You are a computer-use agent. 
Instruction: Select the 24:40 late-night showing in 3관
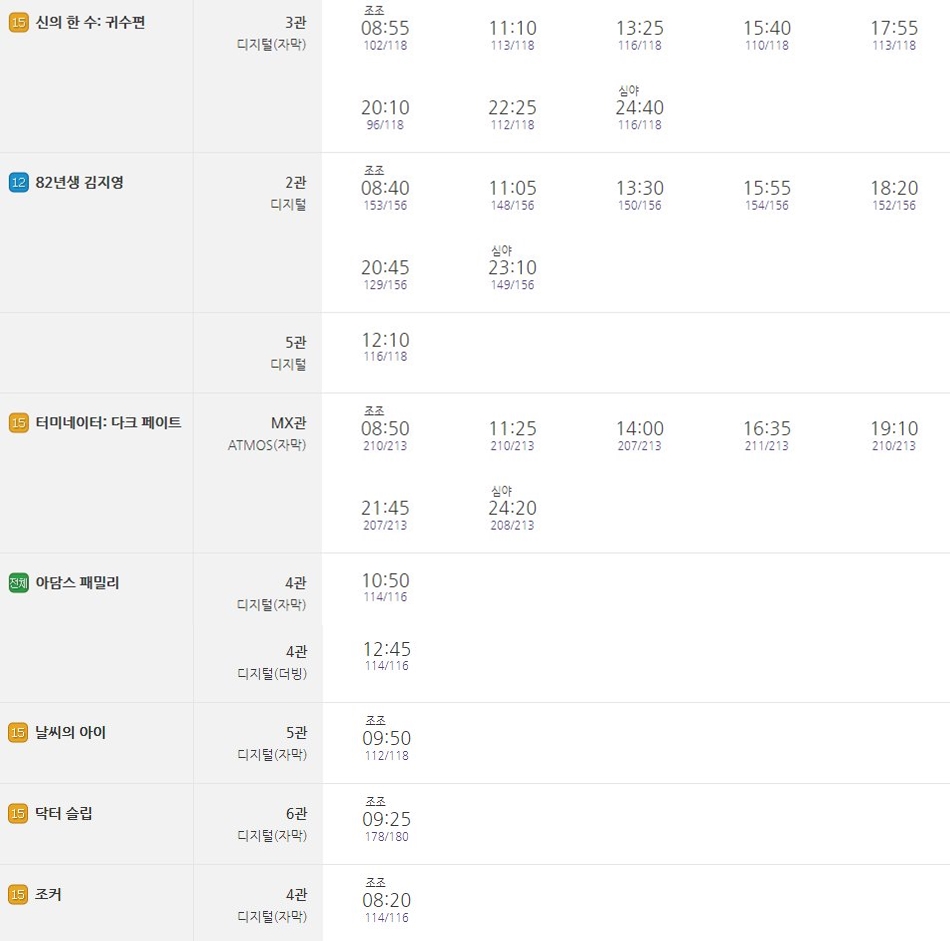pos(640,108)
